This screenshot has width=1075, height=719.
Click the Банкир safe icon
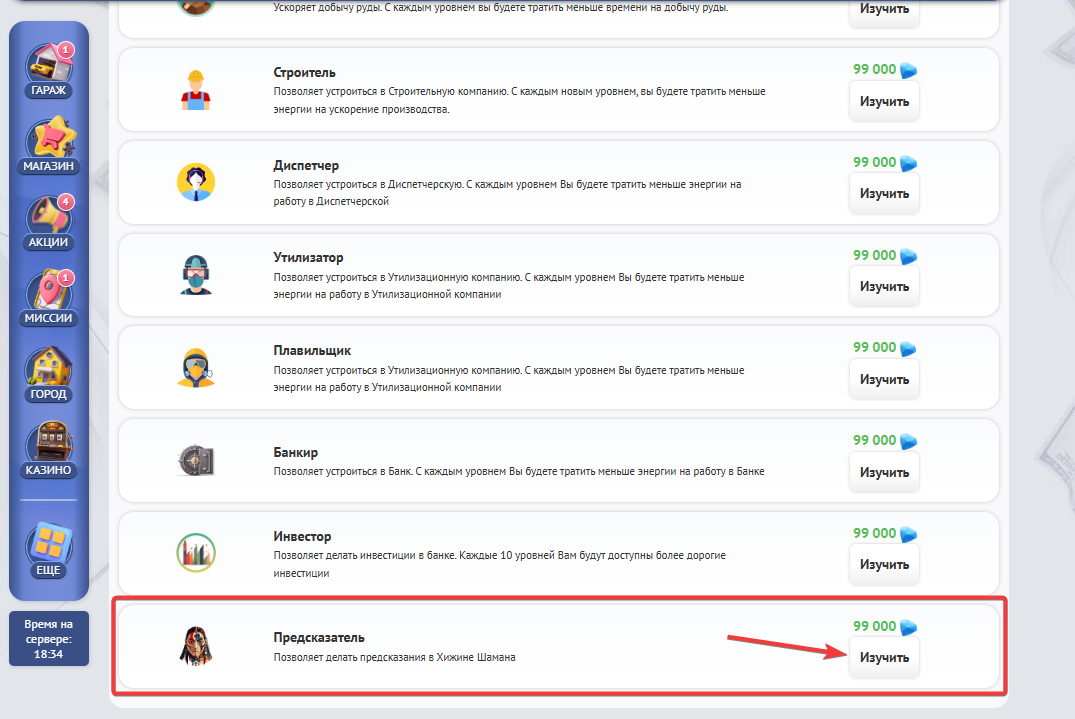click(x=197, y=461)
